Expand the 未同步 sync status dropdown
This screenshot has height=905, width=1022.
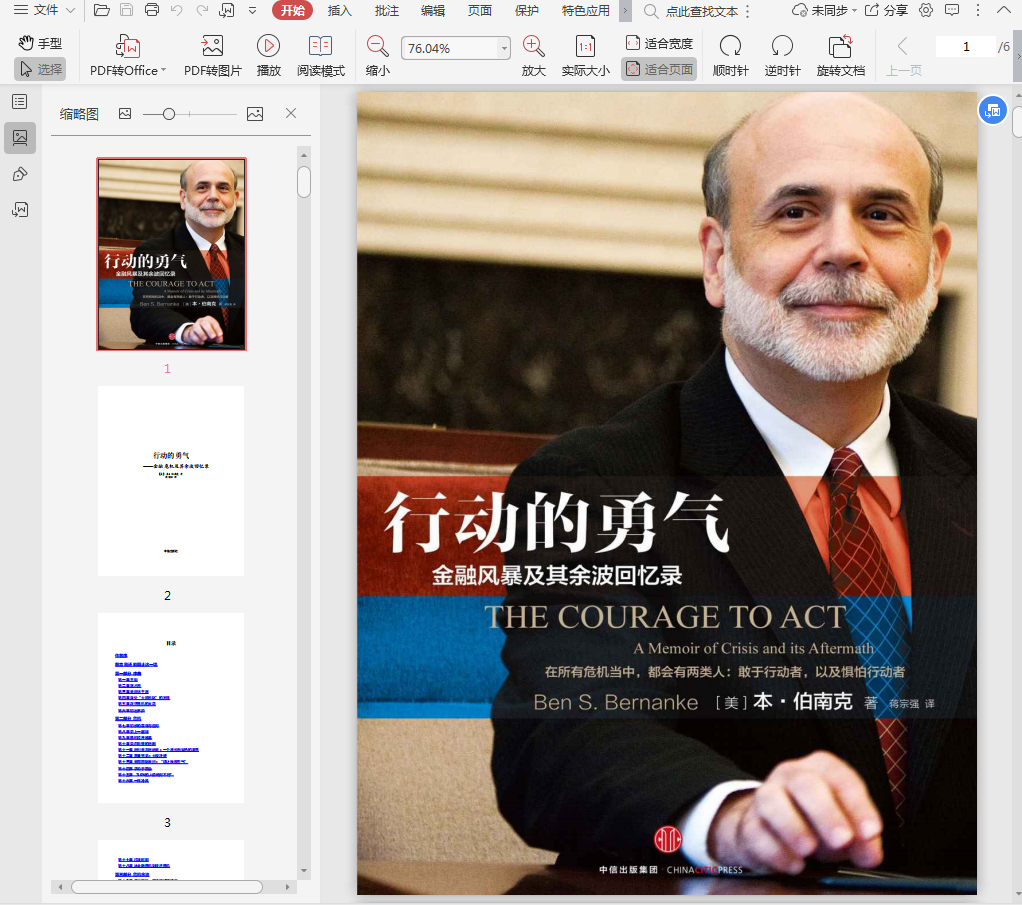click(x=820, y=11)
